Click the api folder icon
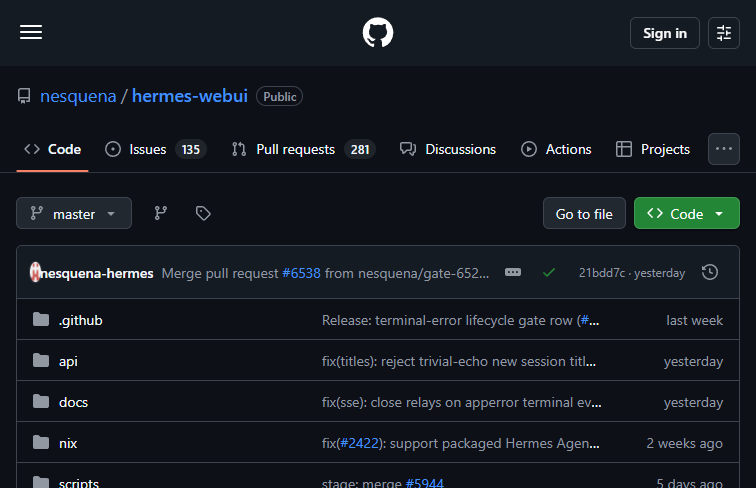 (x=41, y=360)
